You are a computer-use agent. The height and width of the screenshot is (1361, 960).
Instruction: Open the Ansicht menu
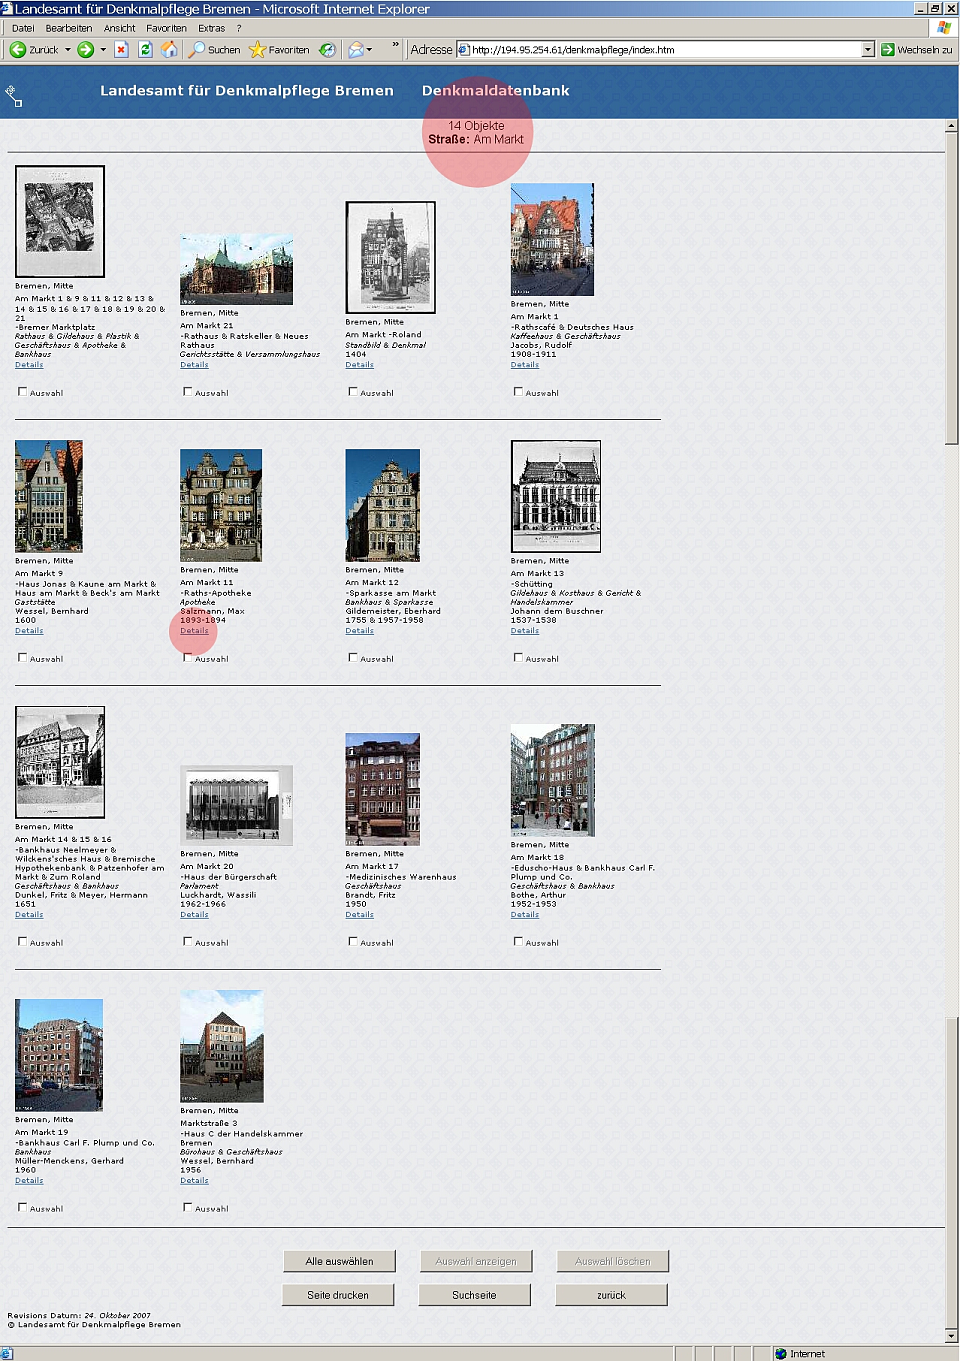119,28
